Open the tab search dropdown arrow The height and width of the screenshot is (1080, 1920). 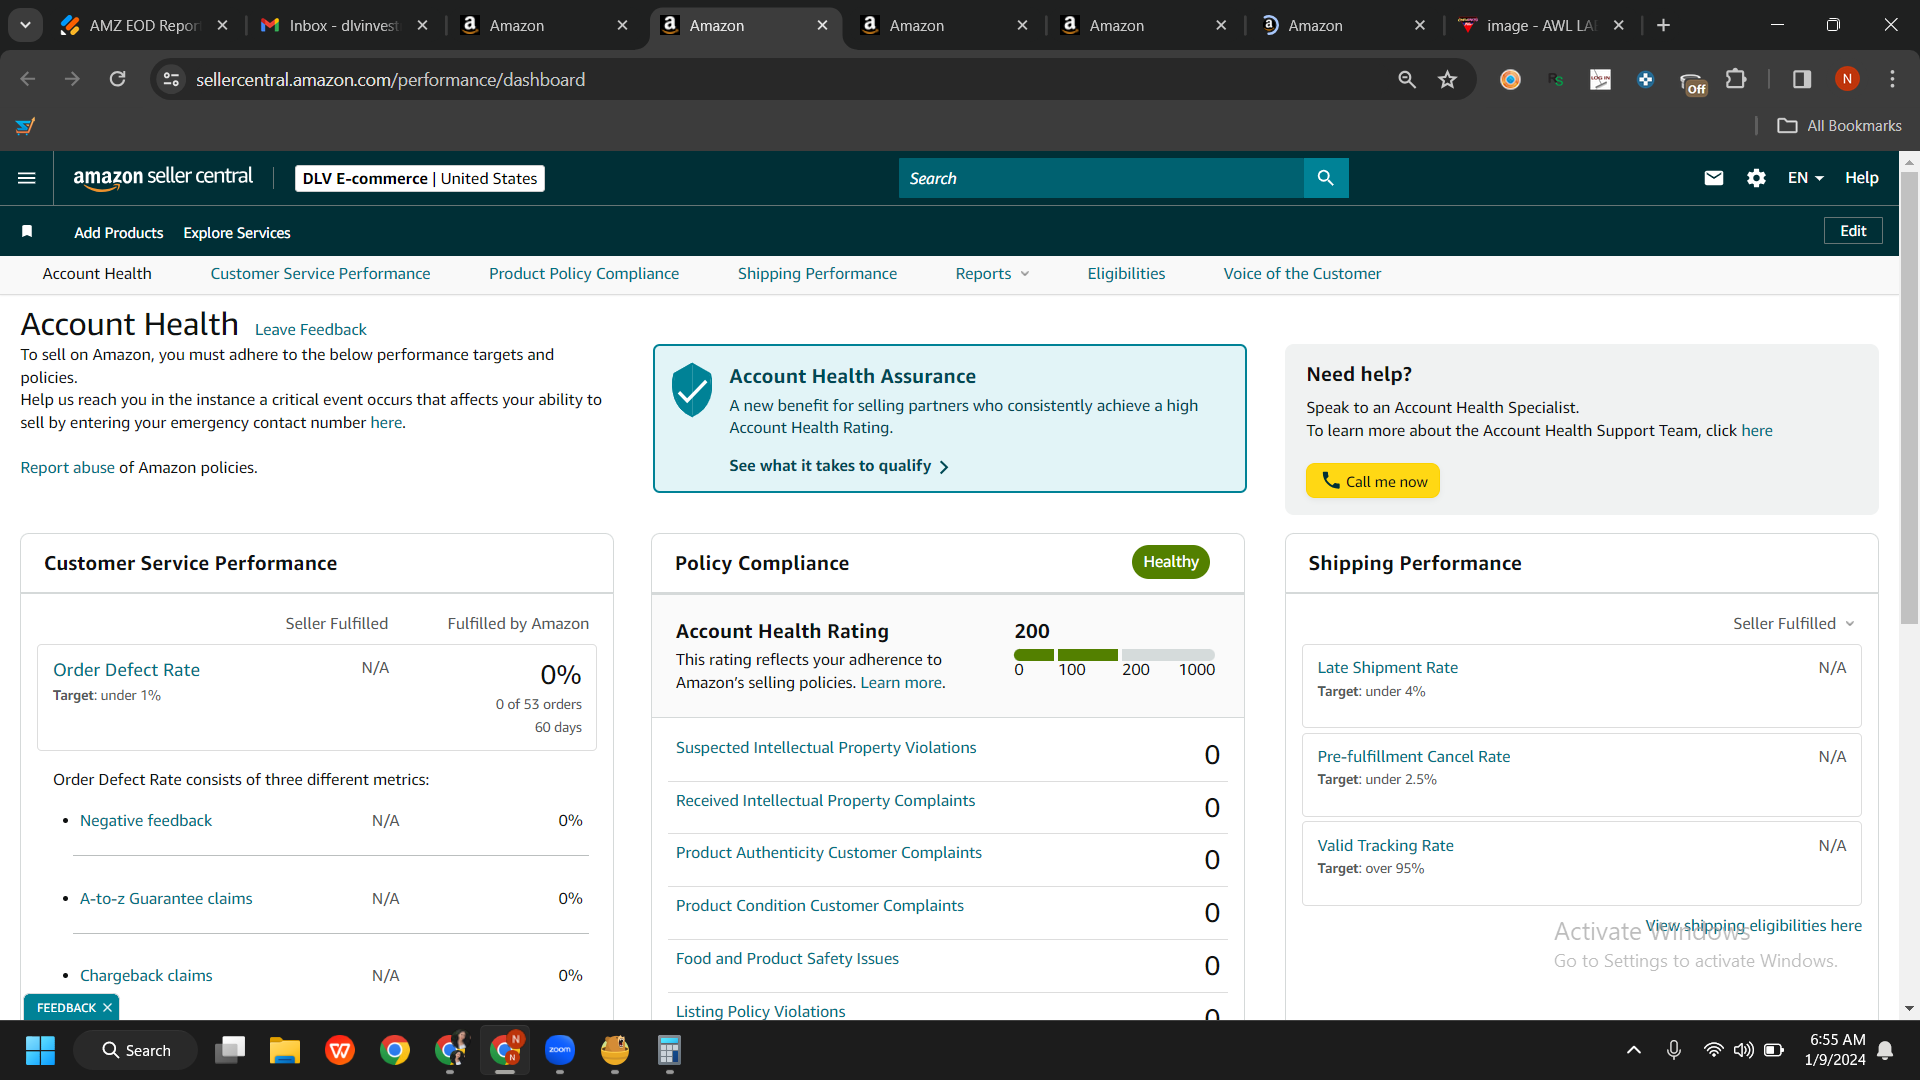click(25, 25)
